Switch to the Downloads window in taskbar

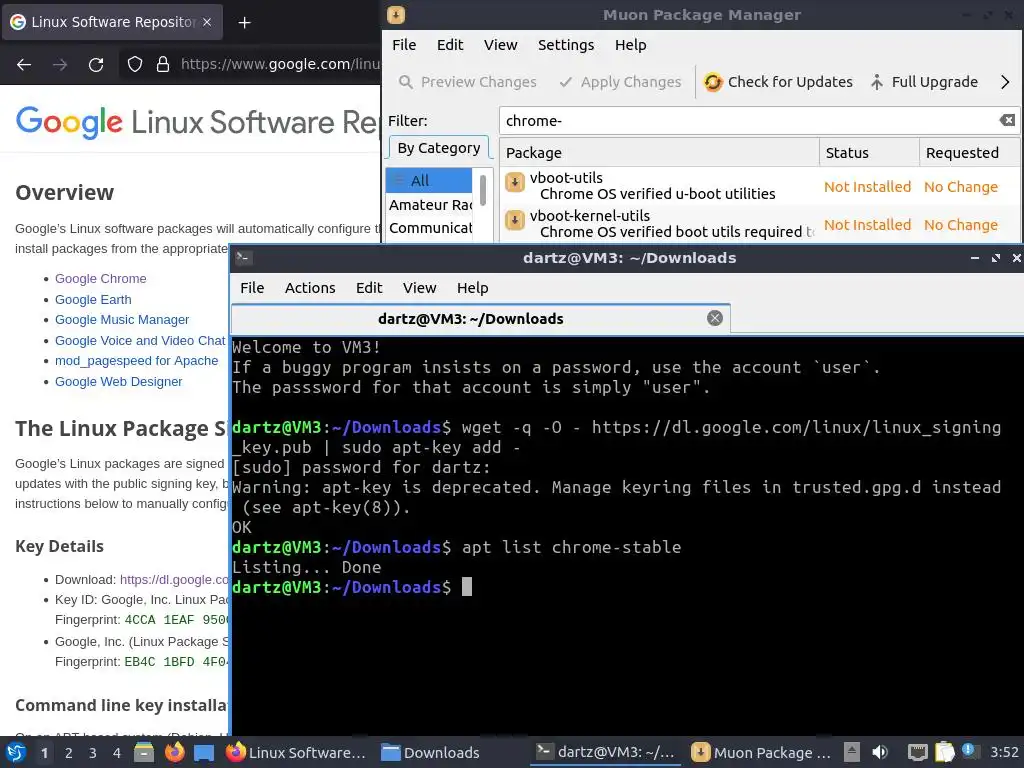click(x=431, y=752)
